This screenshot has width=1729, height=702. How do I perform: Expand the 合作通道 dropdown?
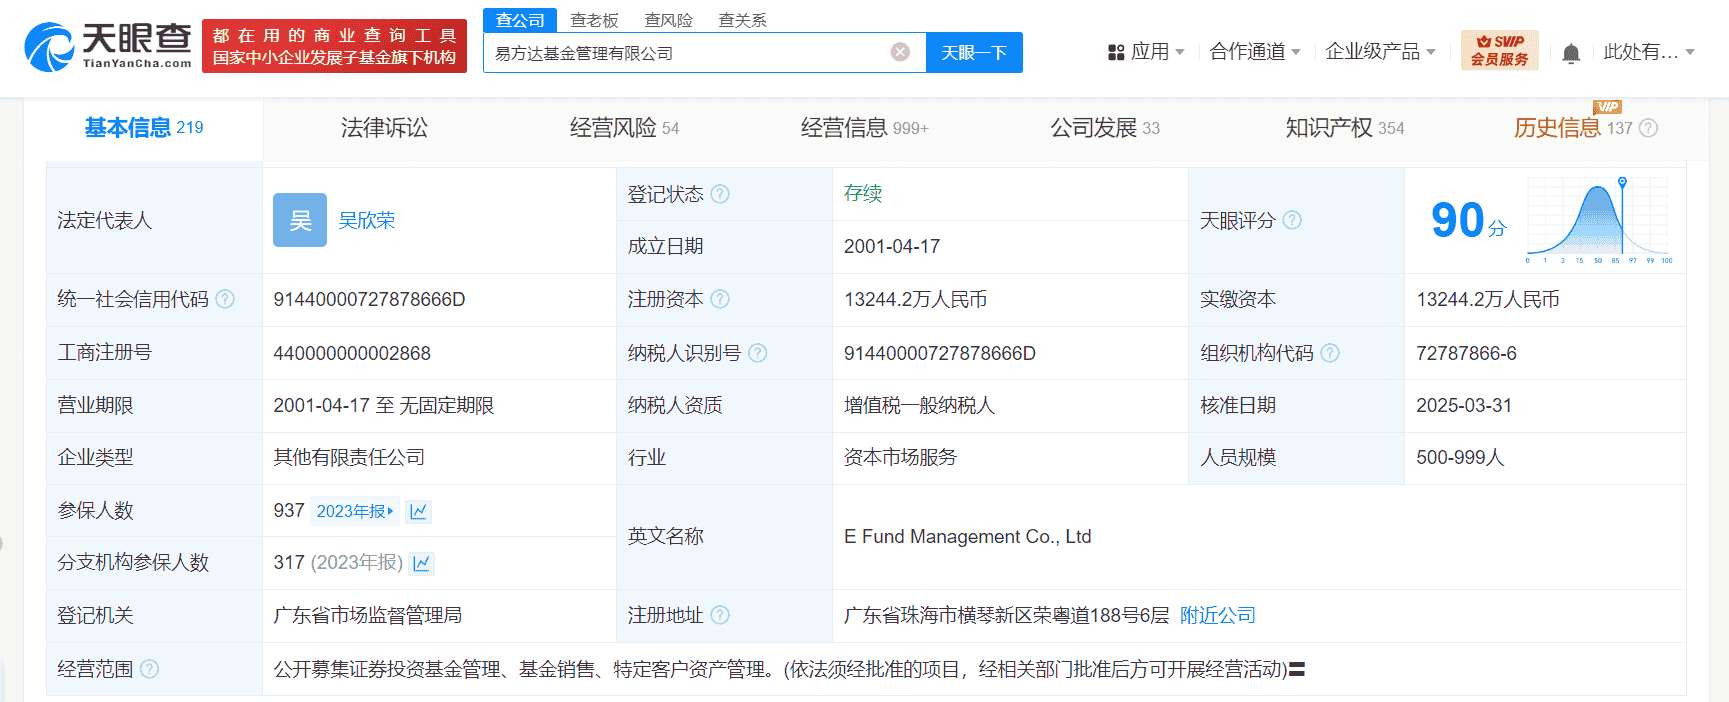[x=1254, y=52]
